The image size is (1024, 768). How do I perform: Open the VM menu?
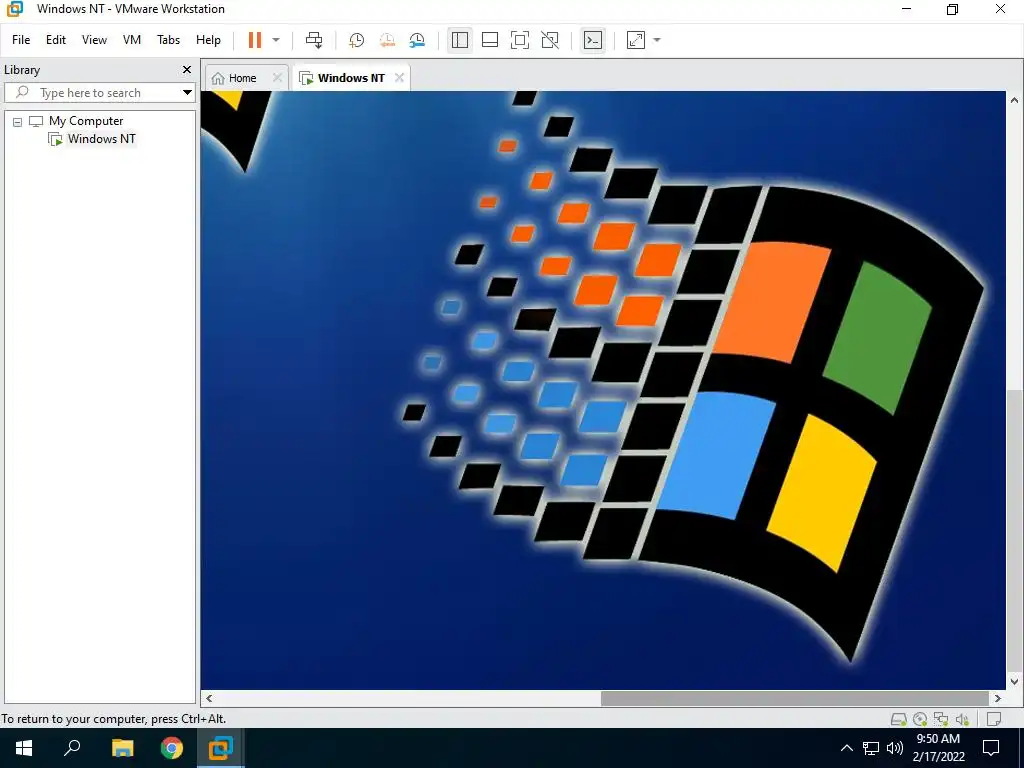click(132, 40)
